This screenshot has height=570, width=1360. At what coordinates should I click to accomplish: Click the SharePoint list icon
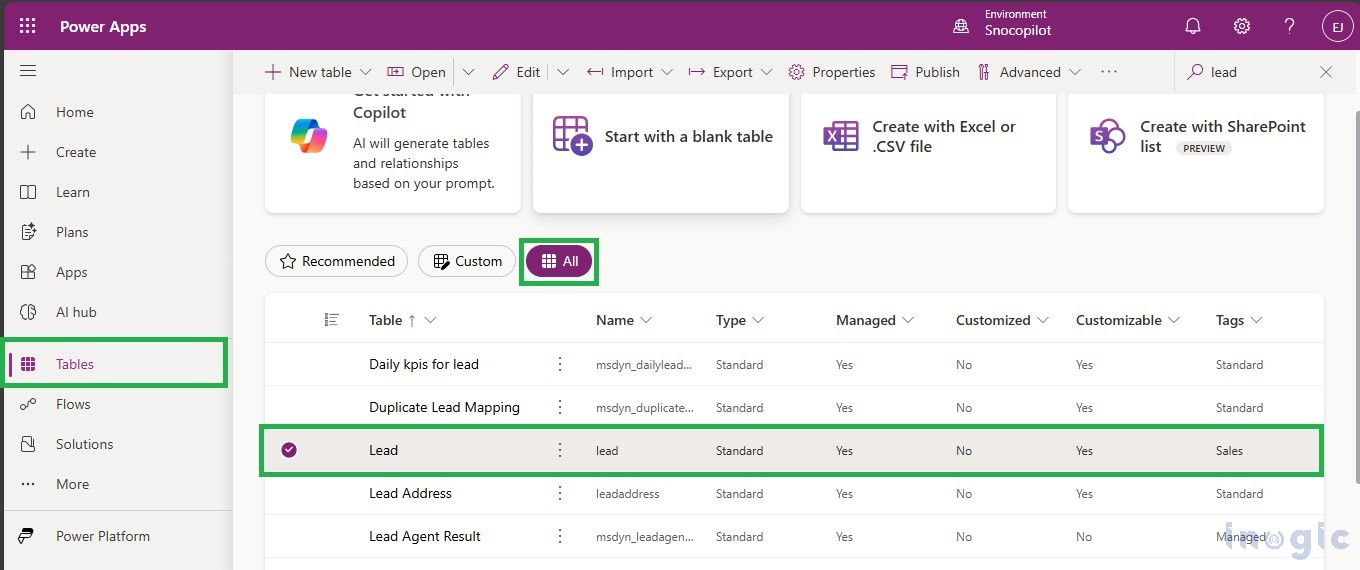(1108, 135)
